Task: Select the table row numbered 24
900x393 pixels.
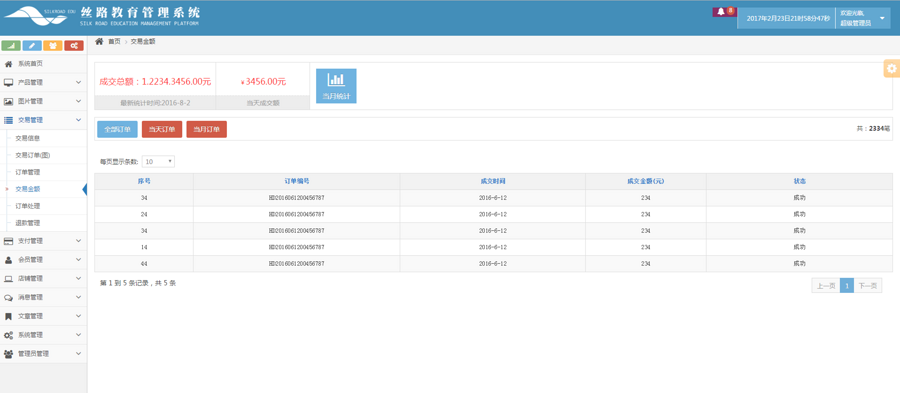Action: point(494,215)
